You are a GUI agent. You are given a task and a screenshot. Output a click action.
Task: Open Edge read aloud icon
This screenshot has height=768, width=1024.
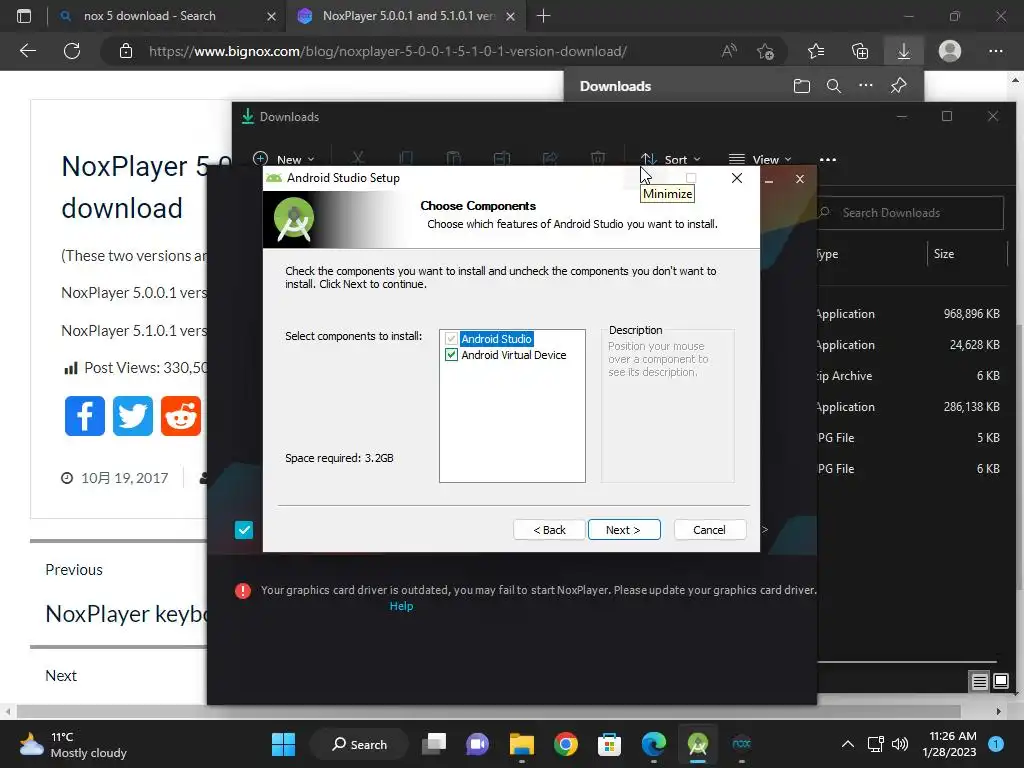pyautogui.click(x=729, y=51)
